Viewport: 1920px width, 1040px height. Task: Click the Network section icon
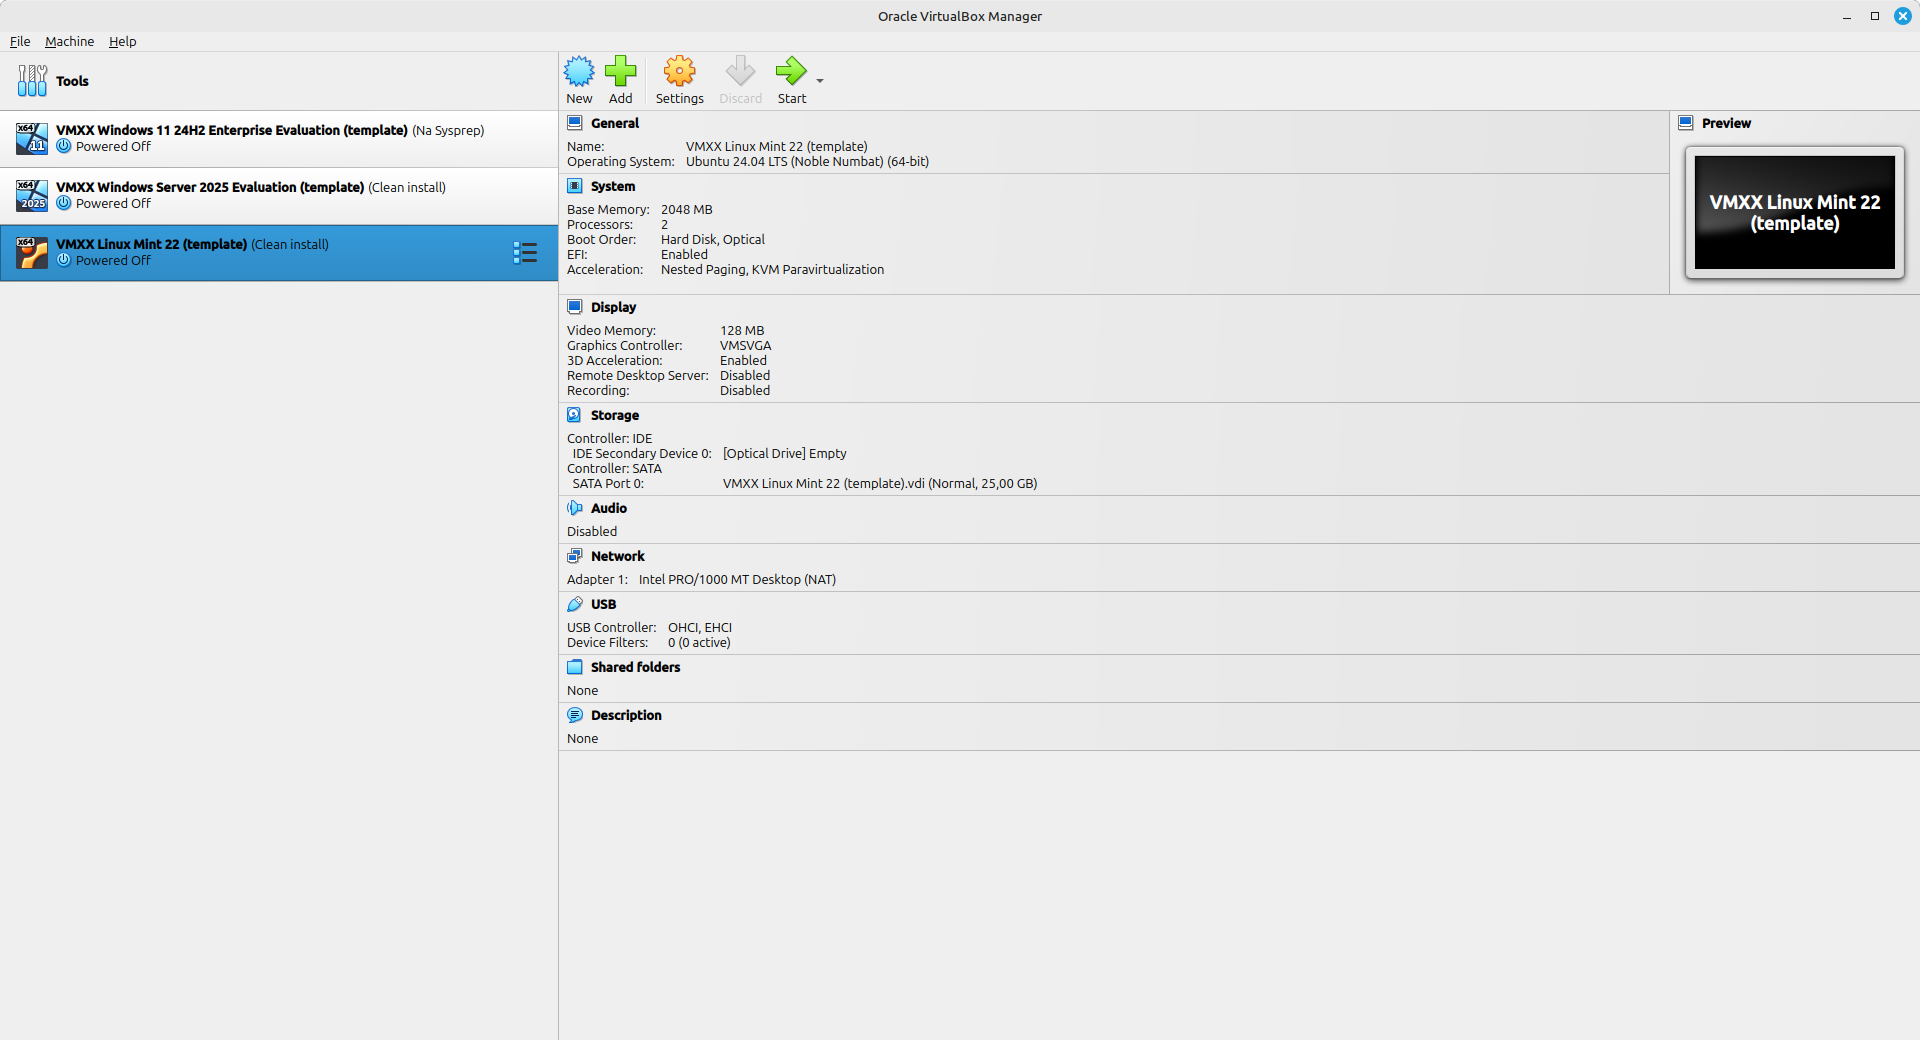click(x=574, y=556)
